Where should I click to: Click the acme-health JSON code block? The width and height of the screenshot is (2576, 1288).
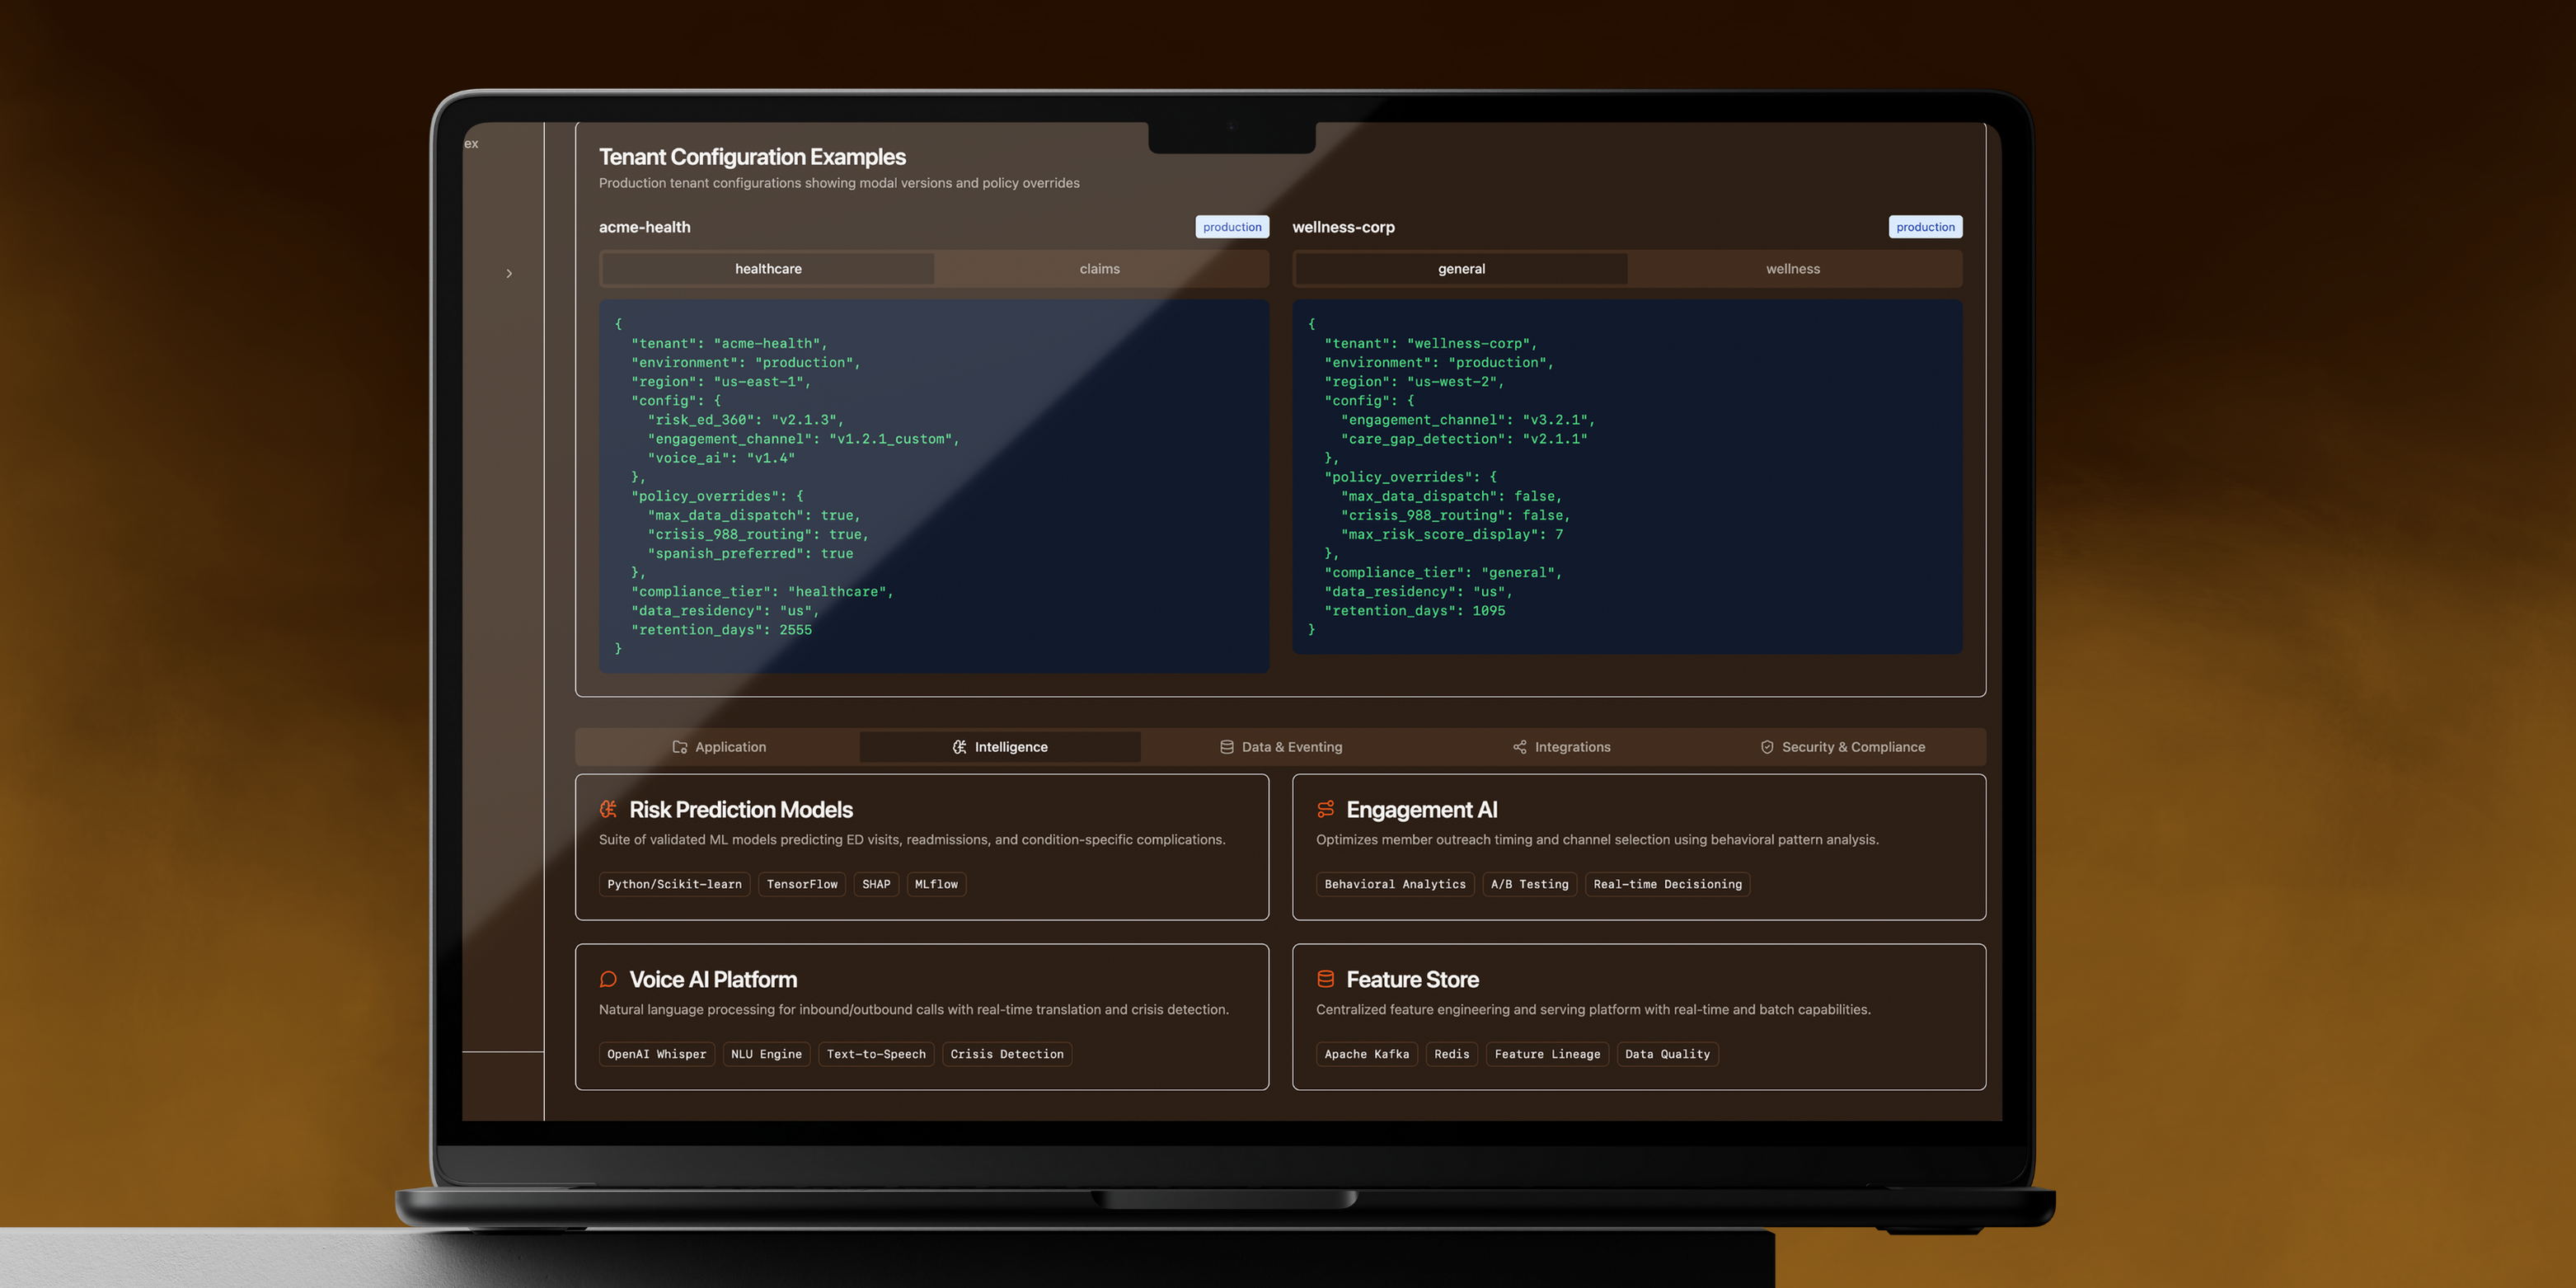tap(933, 486)
